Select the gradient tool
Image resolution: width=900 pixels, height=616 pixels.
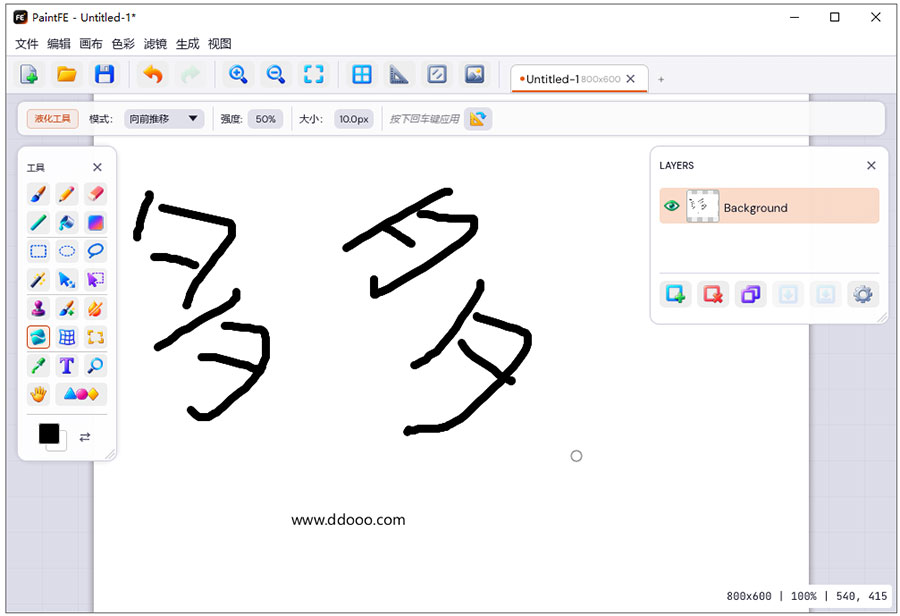(95, 222)
